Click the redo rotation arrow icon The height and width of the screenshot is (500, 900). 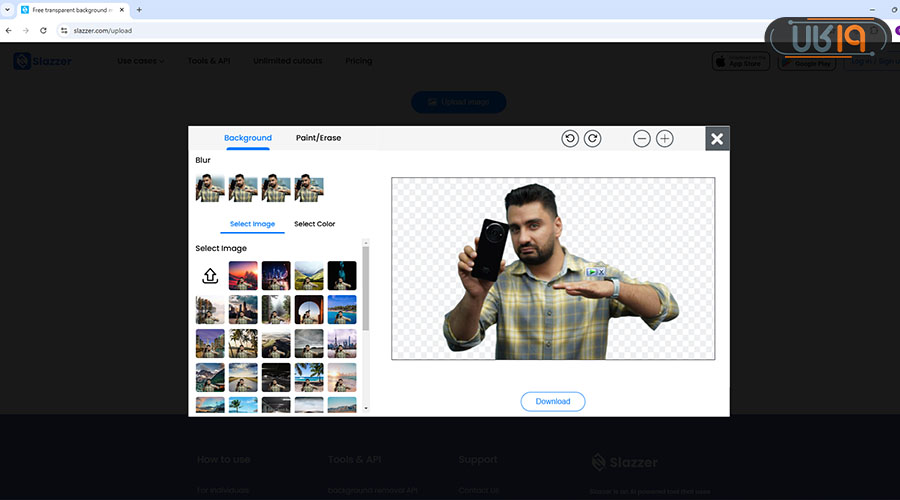click(592, 139)
